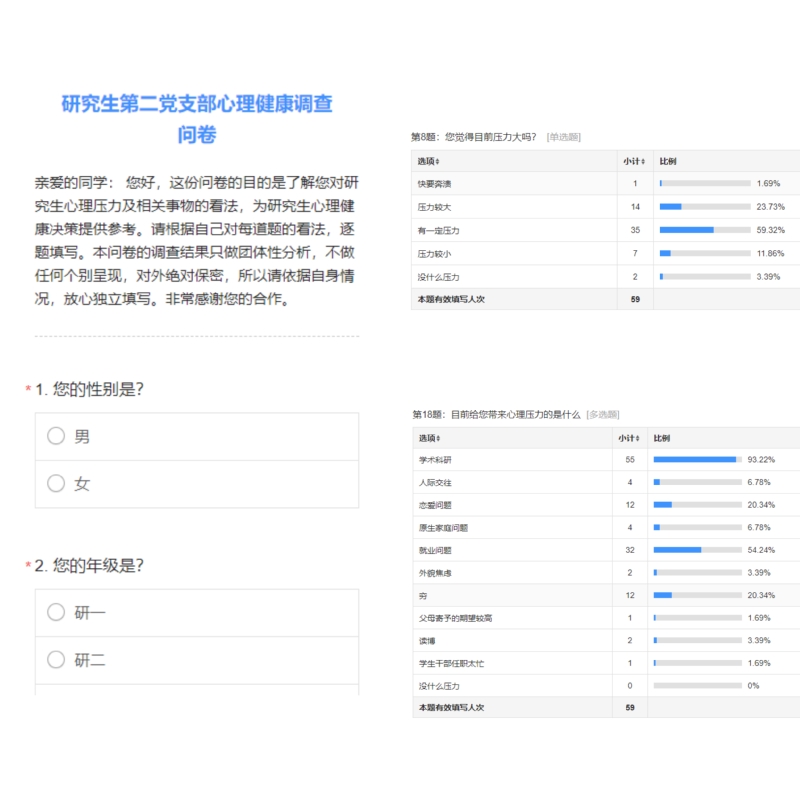This screenshot has width=800, height=800.
Task: Click the 有一定压力 59.32% bar
Action: pyautogui.click(x=704, y=230)
